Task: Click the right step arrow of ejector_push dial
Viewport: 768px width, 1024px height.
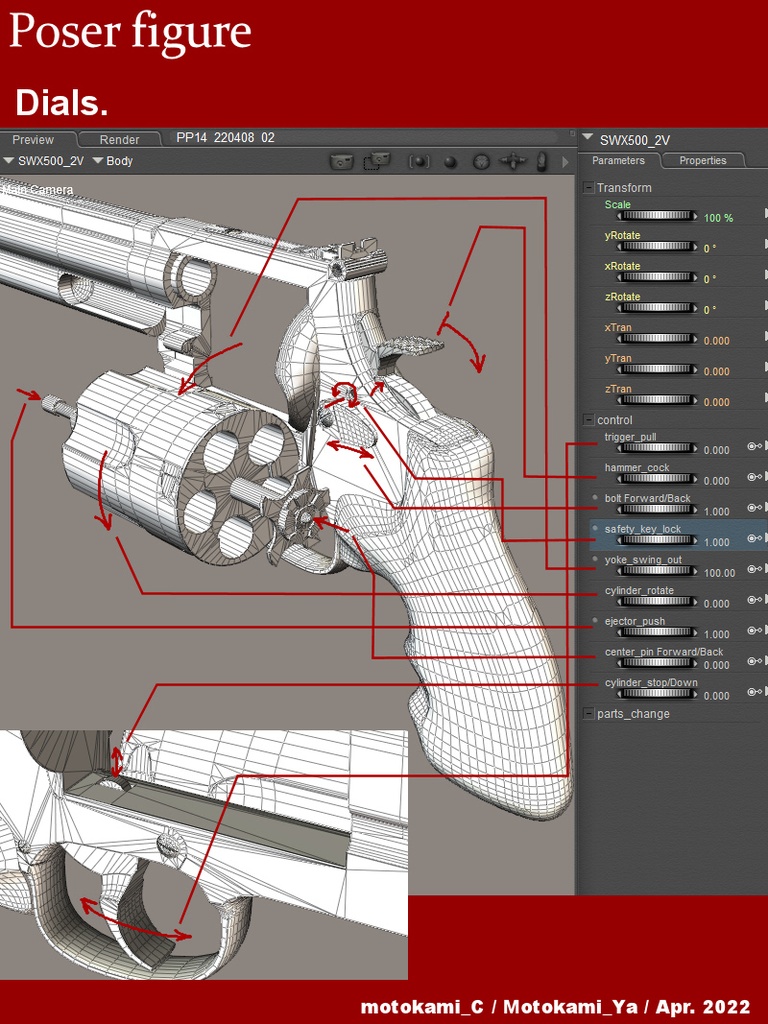Action: (x=695, y=632)
